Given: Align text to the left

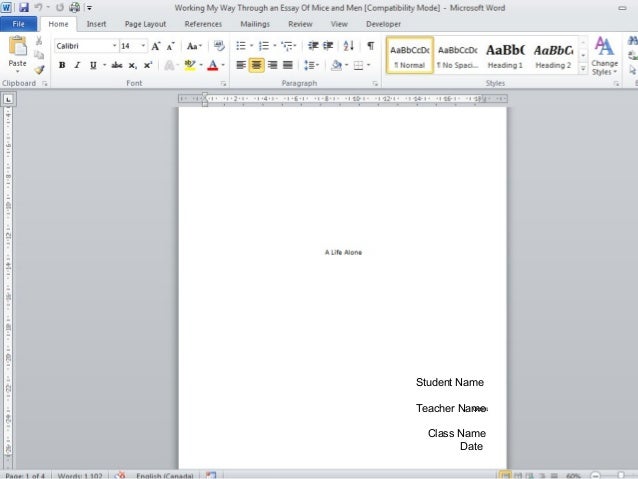Looking at the screenshot, I should pos(240,65).
